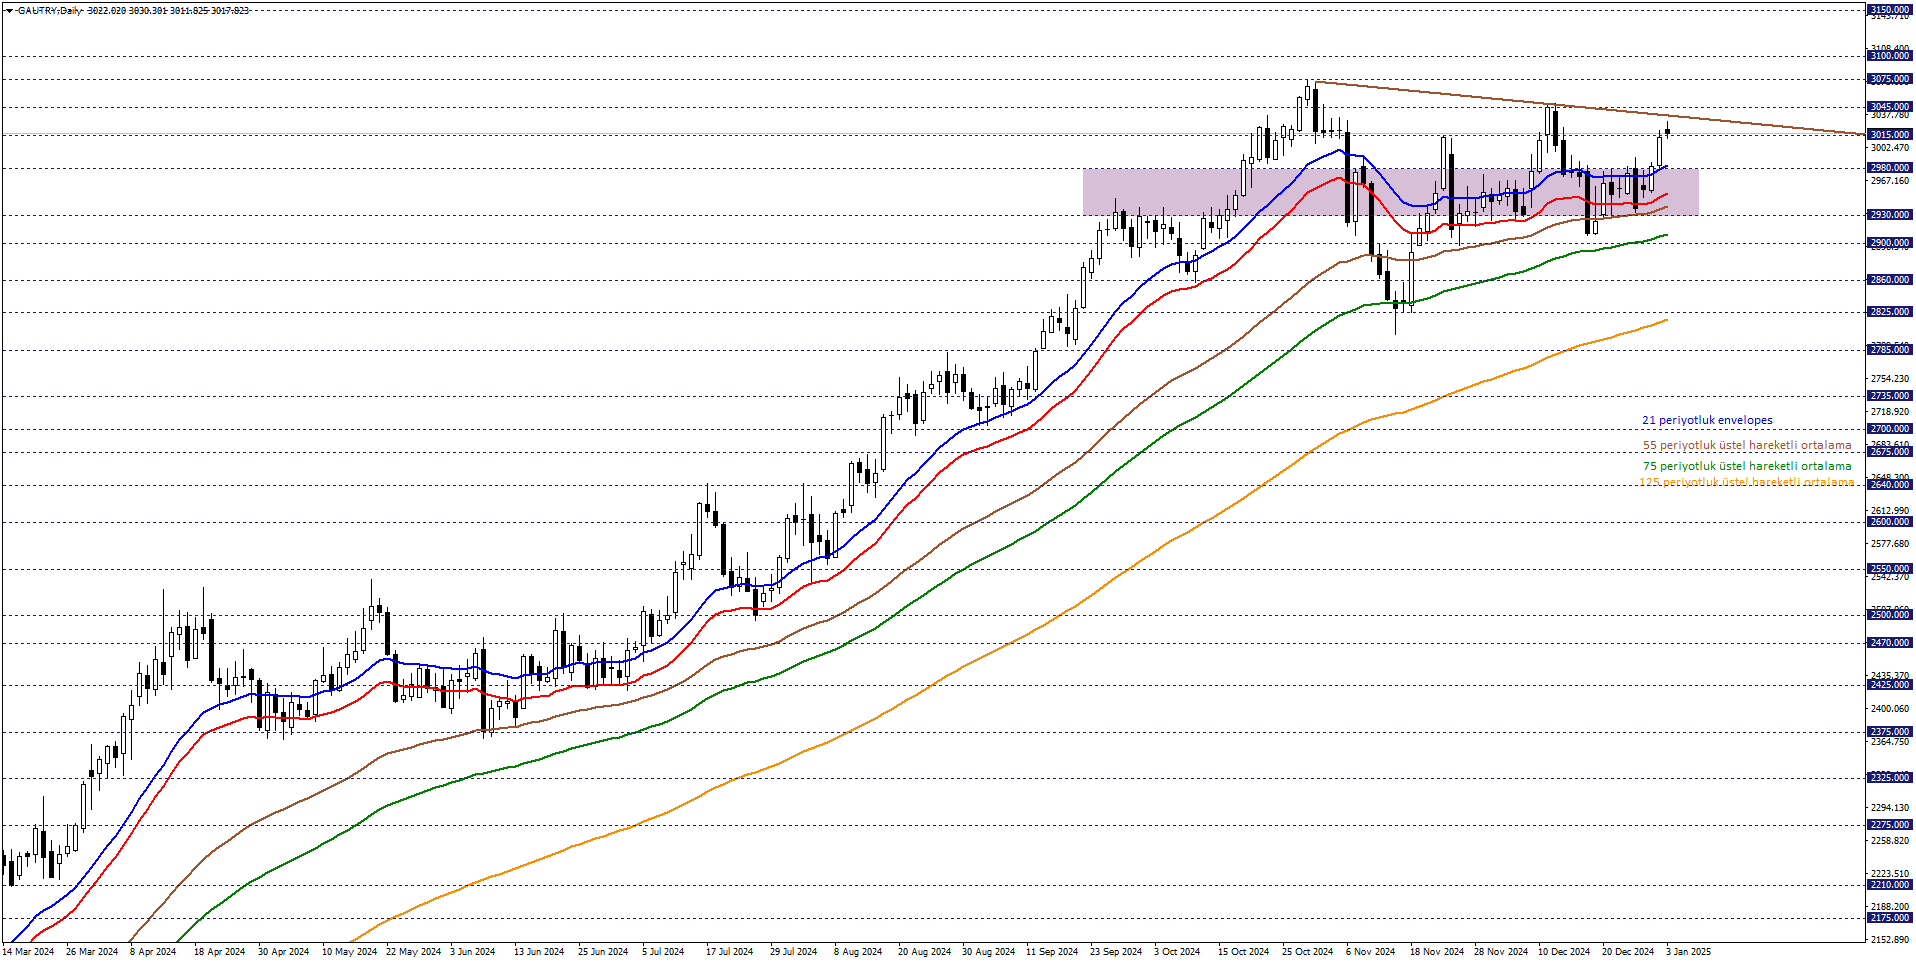Click the 3045.000 price level label
Screen dimensions: 1916x963
coord(1890,107)
